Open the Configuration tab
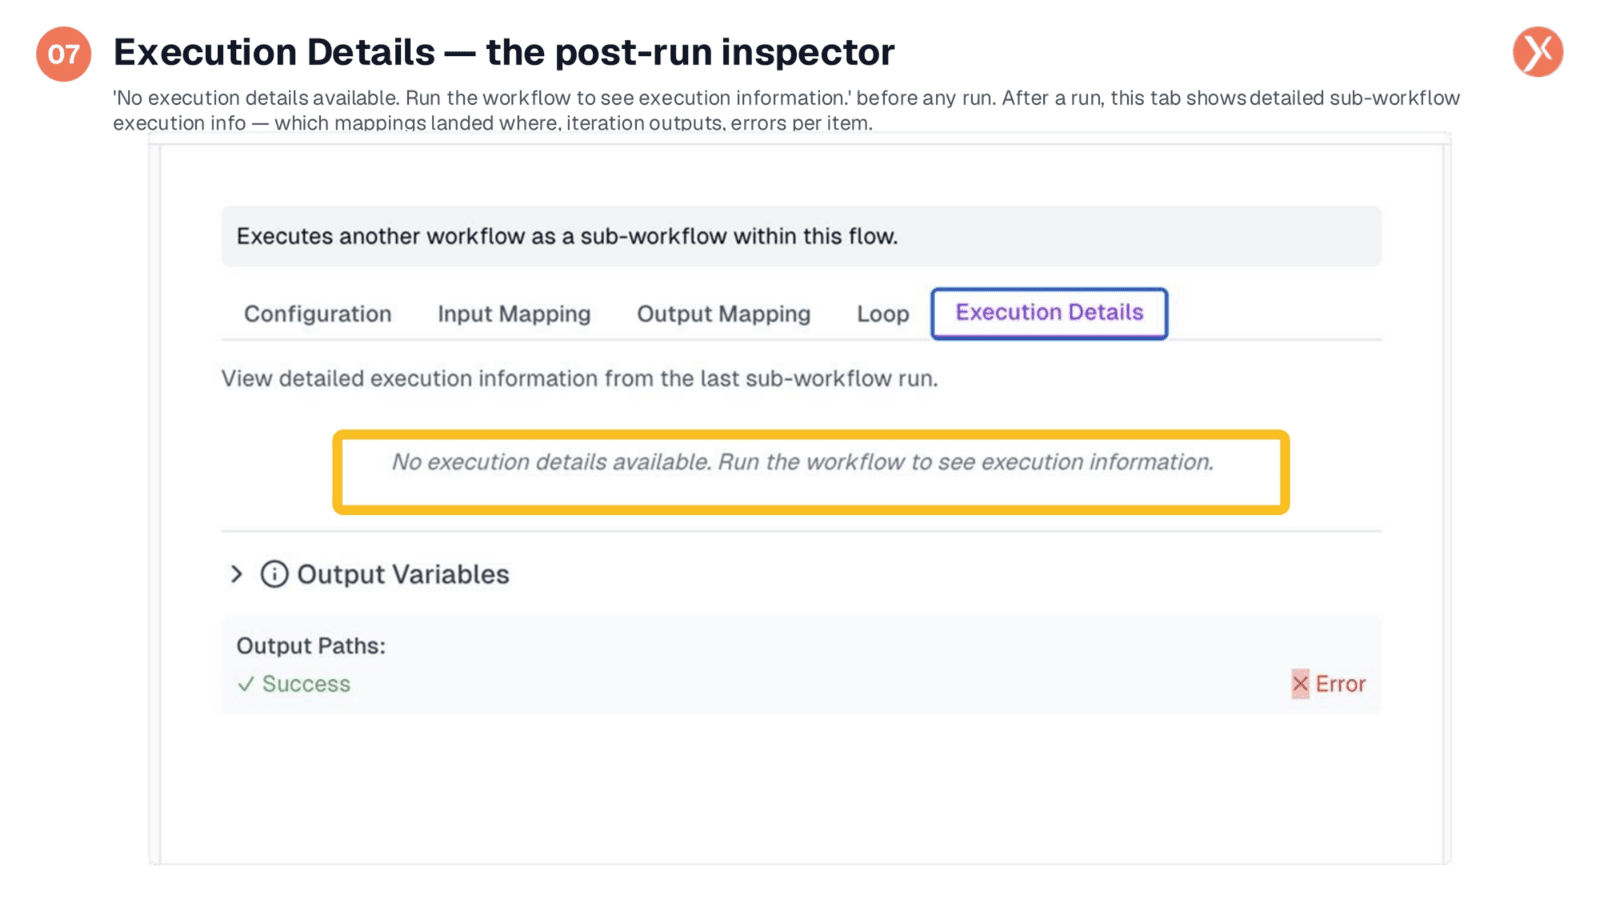Image resolution: width=1600 pixels, height=900 pixels. [317, 314]
